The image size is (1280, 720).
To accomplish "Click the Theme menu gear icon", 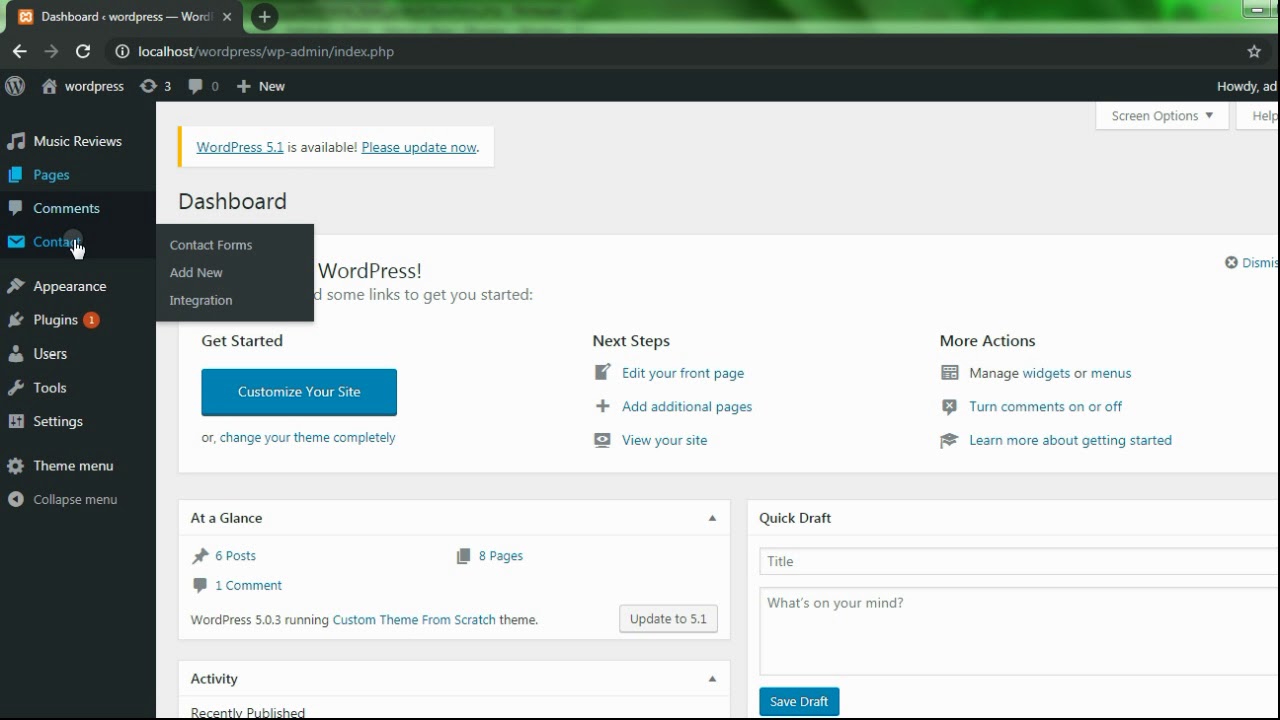I will tap(16, 466).
